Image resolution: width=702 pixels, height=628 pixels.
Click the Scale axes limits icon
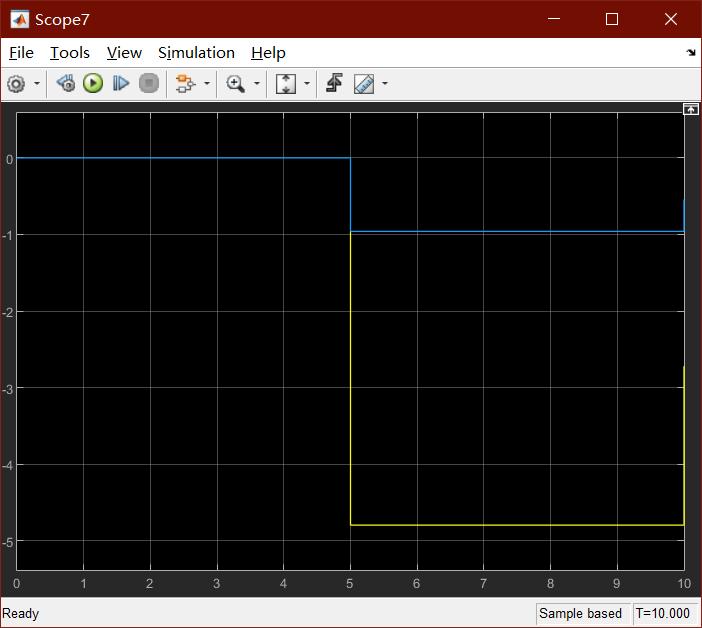click(x=286, y=84)
